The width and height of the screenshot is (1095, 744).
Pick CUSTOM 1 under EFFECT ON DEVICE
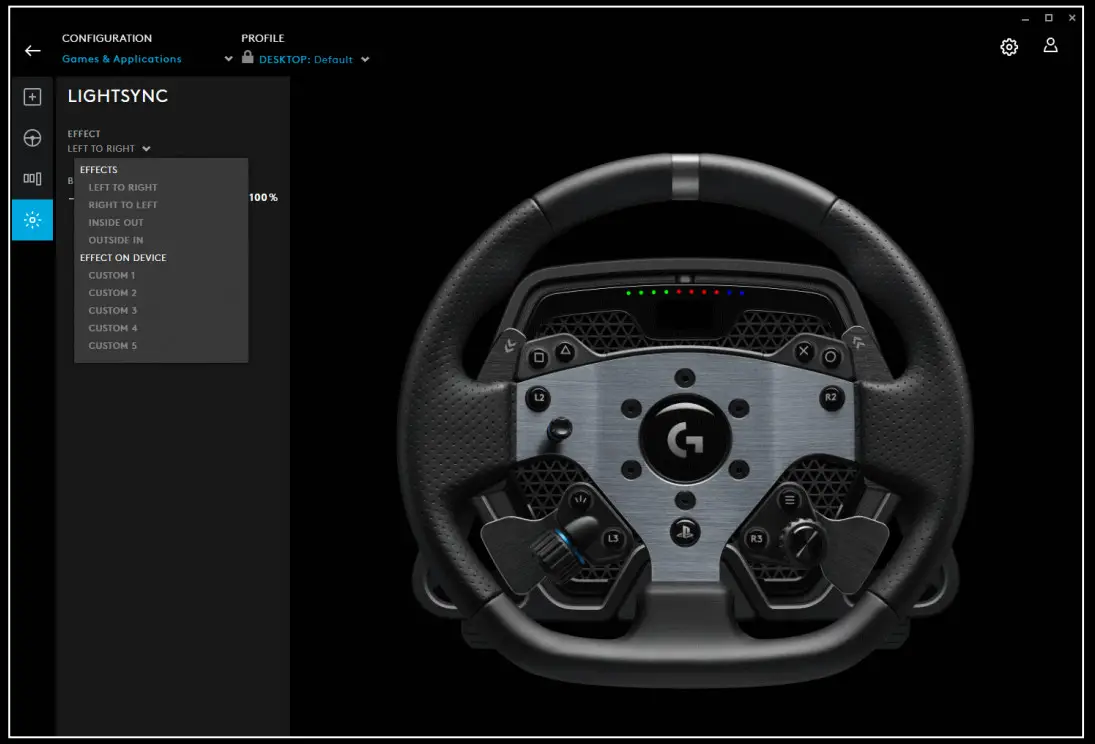[x=111, y=275]
